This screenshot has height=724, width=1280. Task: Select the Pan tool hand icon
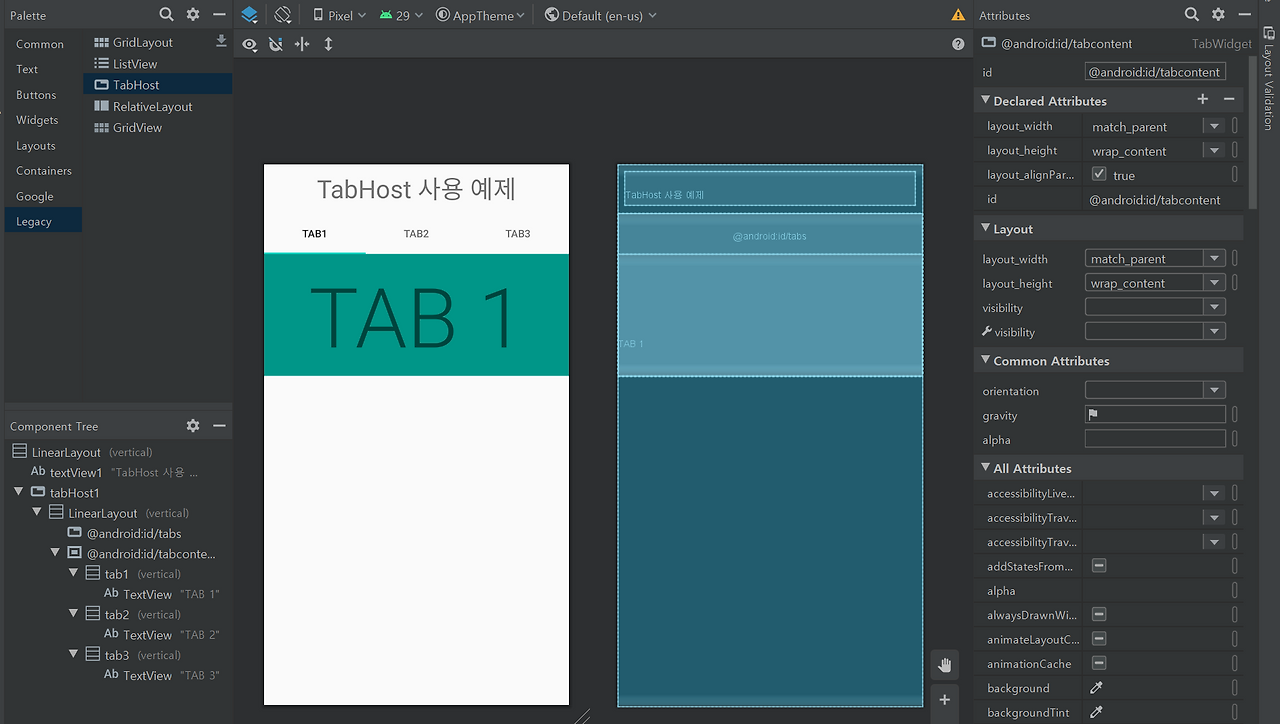(944, 664)
